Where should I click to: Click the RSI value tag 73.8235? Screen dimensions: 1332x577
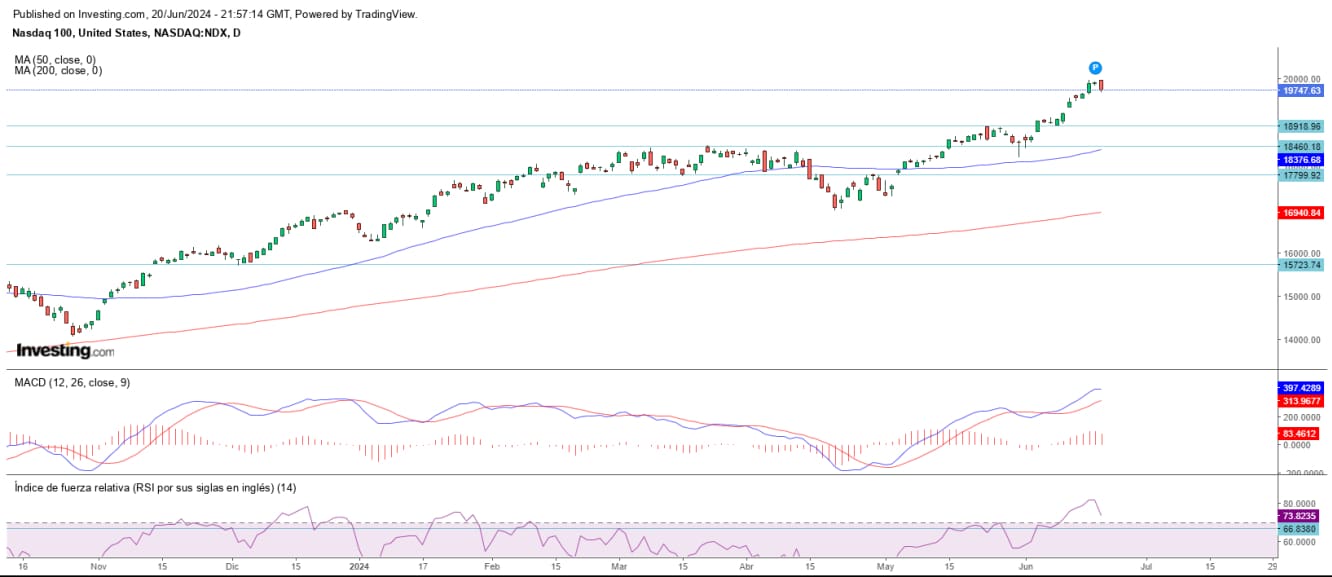click(x=1301, y=515)
